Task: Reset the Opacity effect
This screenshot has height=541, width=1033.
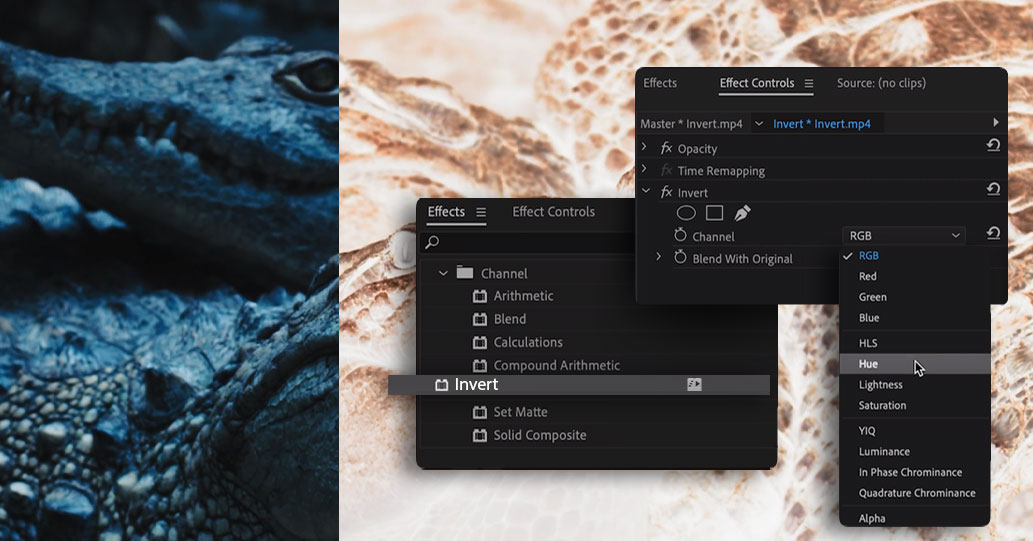Action: tap(993, 146)
